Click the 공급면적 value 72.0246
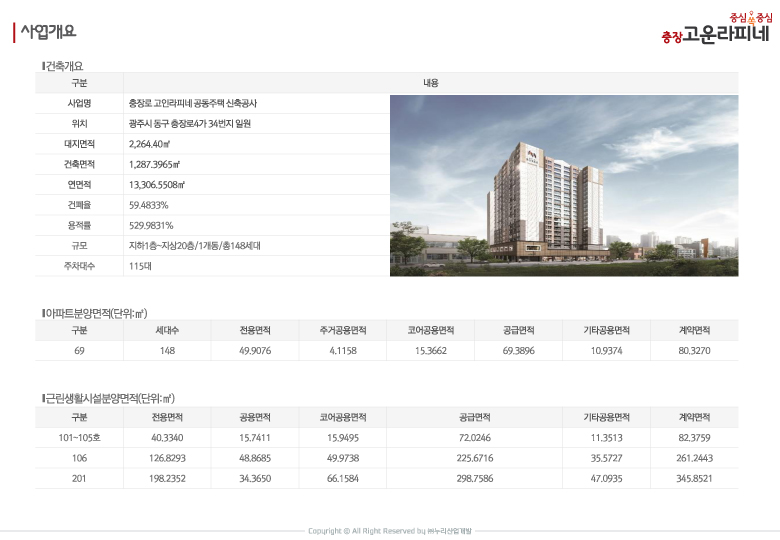The height and width of the screenshot is (540, 780). click(x=475, y=438)
